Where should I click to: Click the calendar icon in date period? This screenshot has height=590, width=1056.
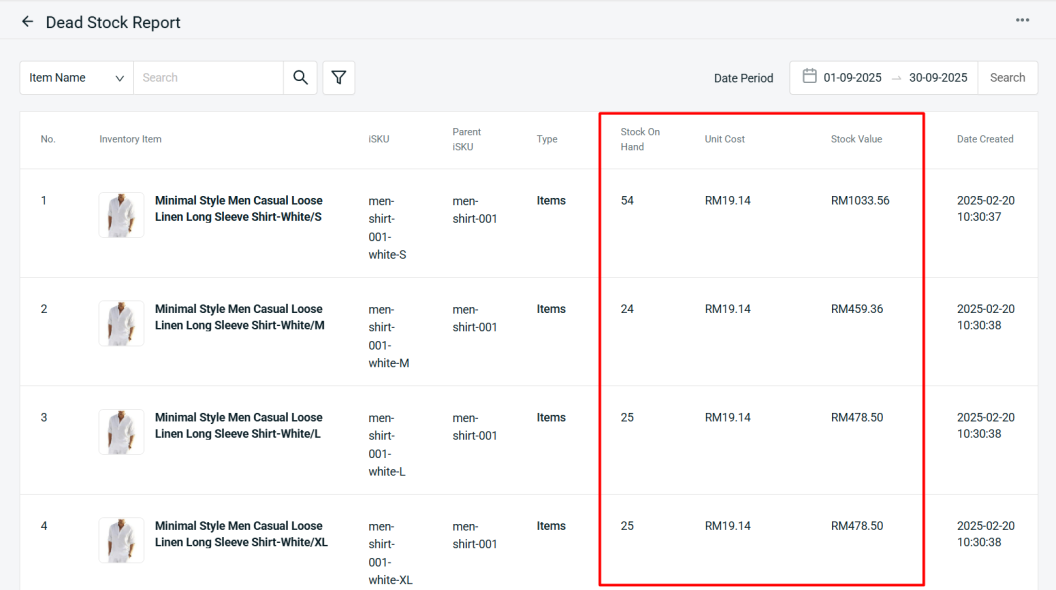click(809, 77)
